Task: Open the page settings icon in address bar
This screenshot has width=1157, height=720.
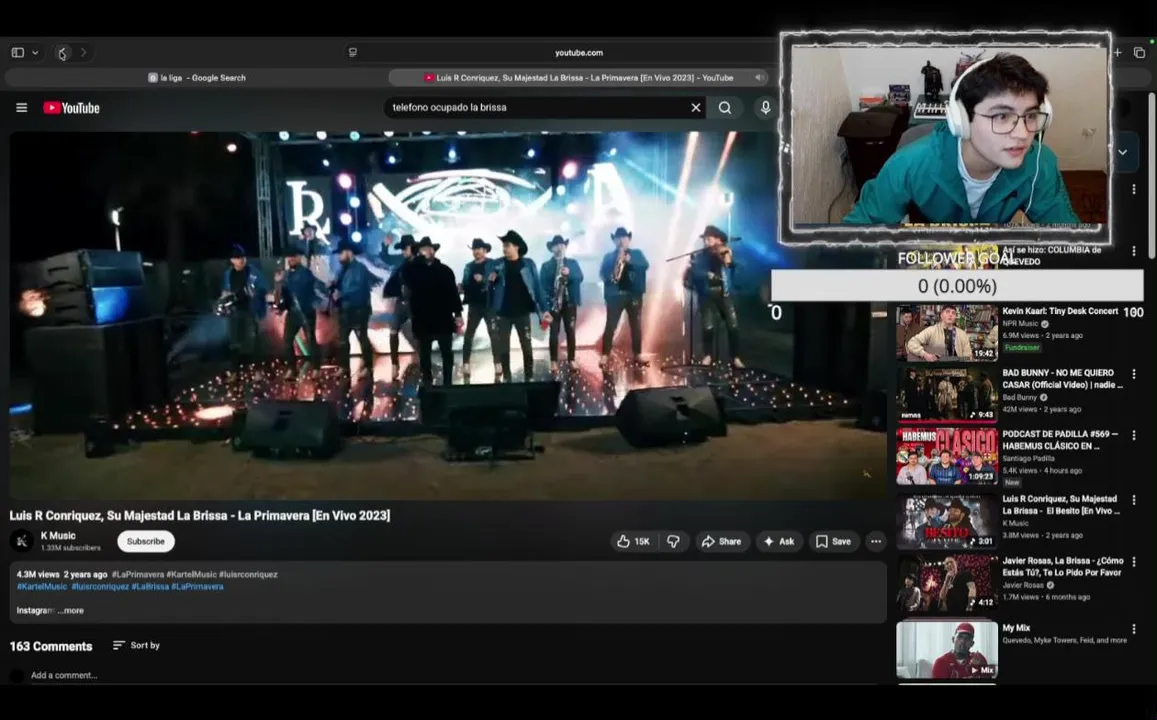Action: (353, 52)
